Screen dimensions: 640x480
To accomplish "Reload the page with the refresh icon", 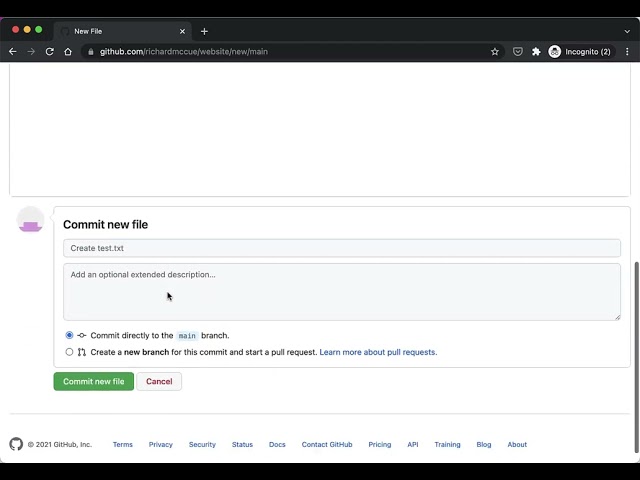I will point(49,52).
